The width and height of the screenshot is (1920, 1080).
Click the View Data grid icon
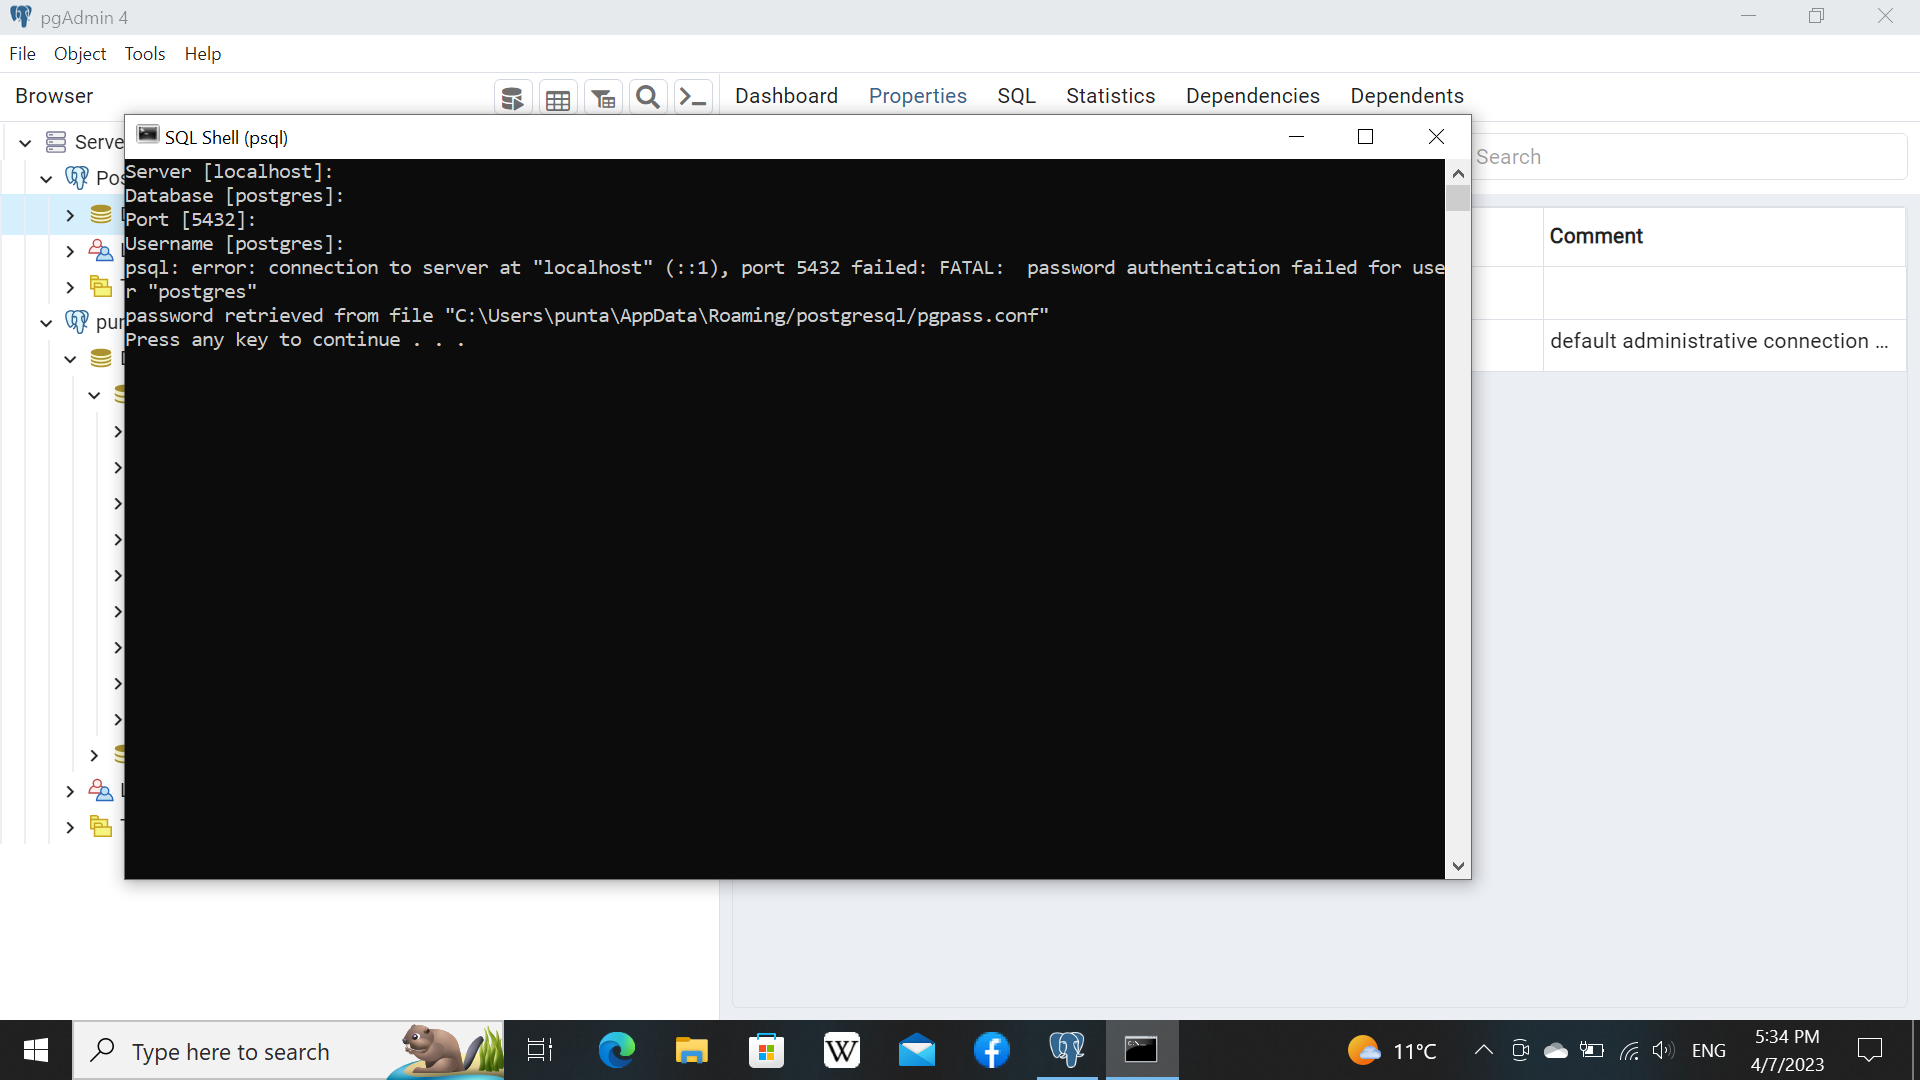[558, 97]
